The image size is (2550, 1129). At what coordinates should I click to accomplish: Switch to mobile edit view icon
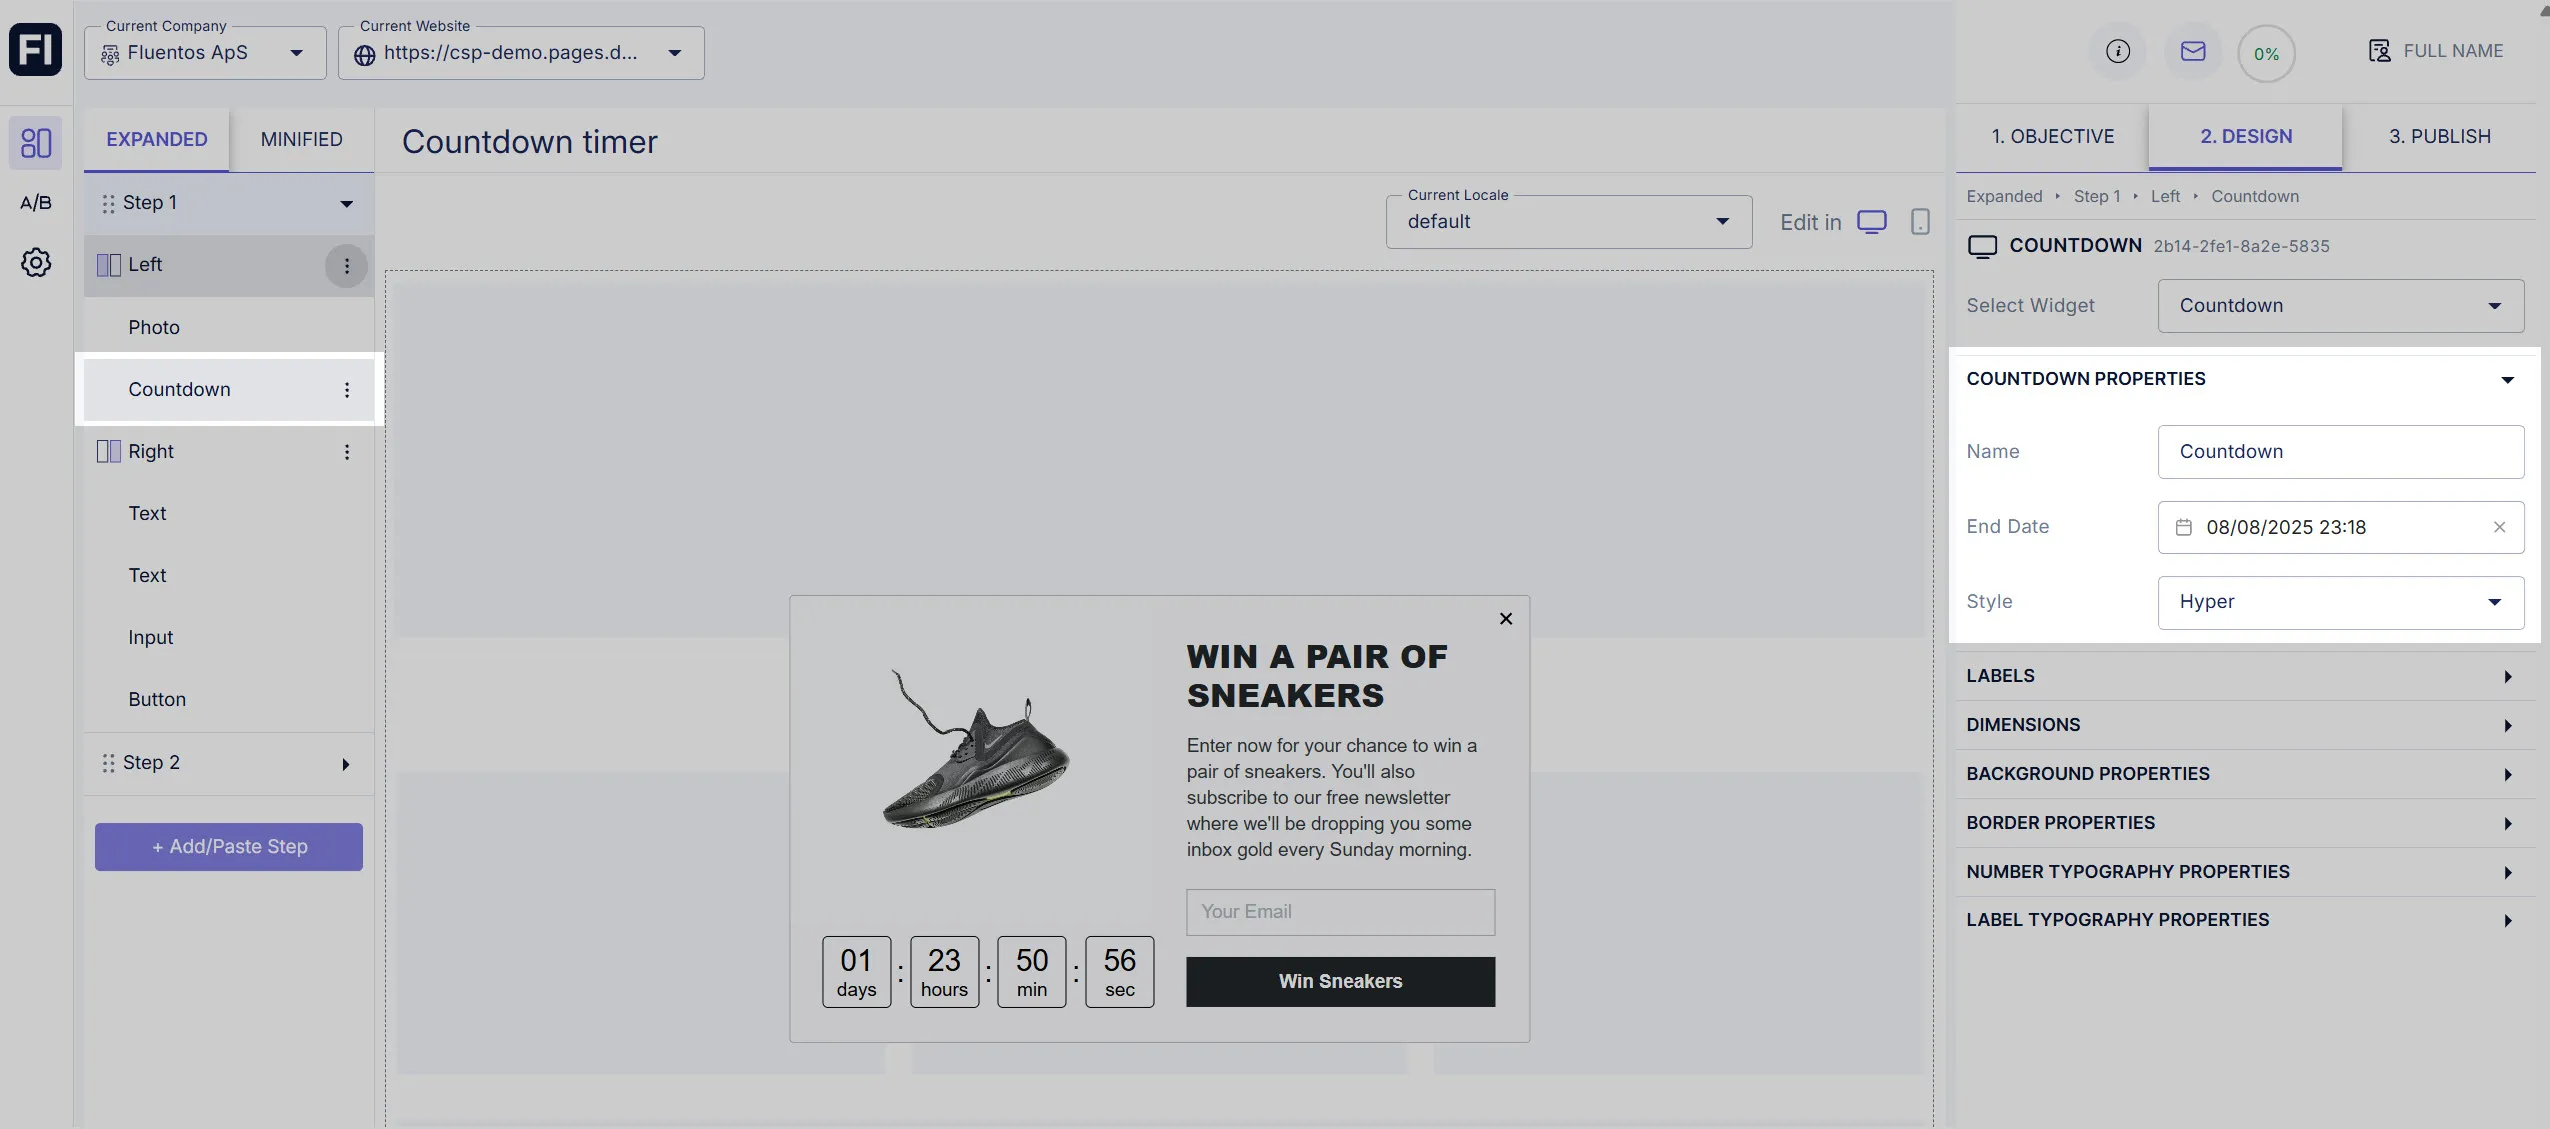[1919, 222]
